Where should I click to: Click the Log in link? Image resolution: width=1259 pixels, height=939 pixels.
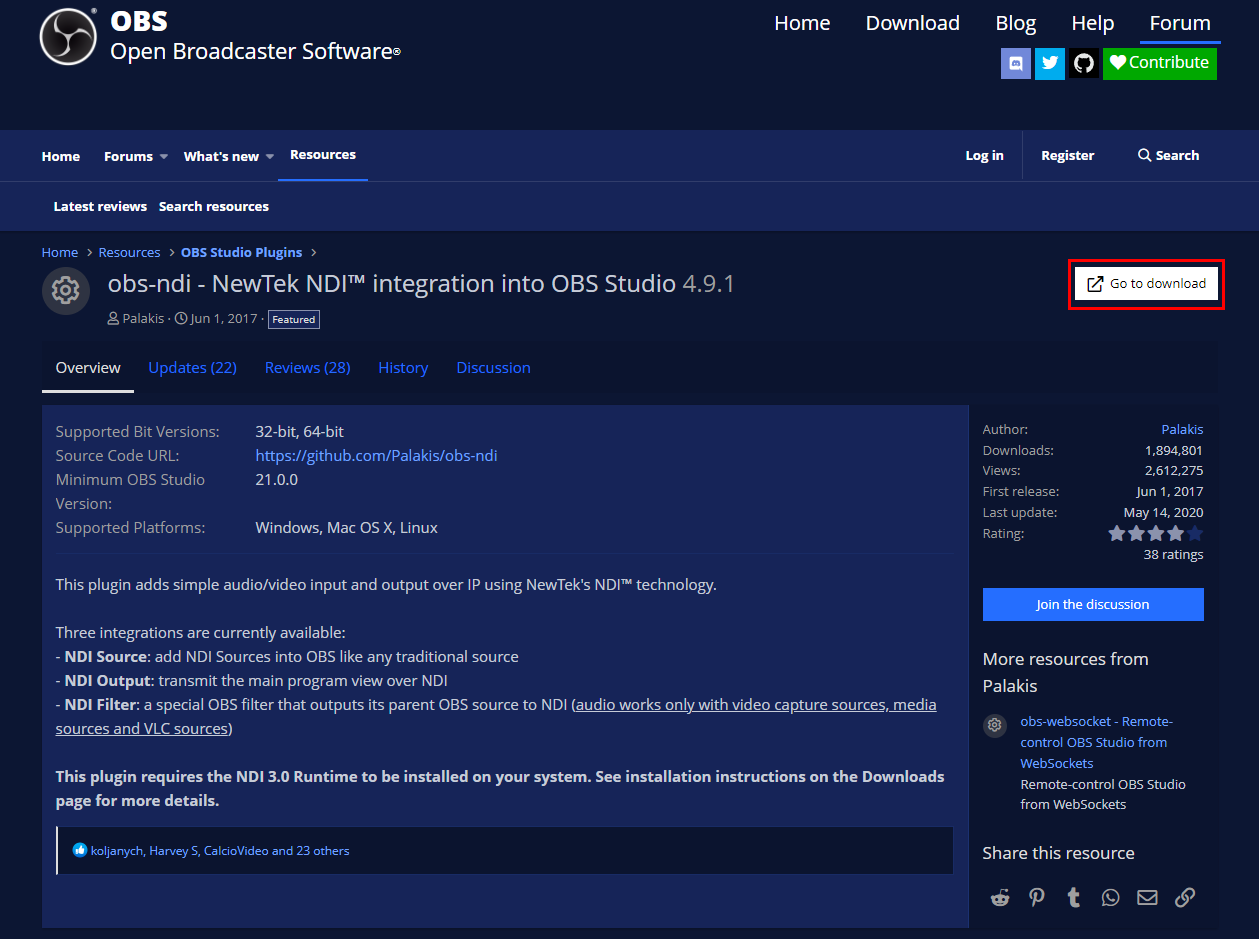pos(984,155)
